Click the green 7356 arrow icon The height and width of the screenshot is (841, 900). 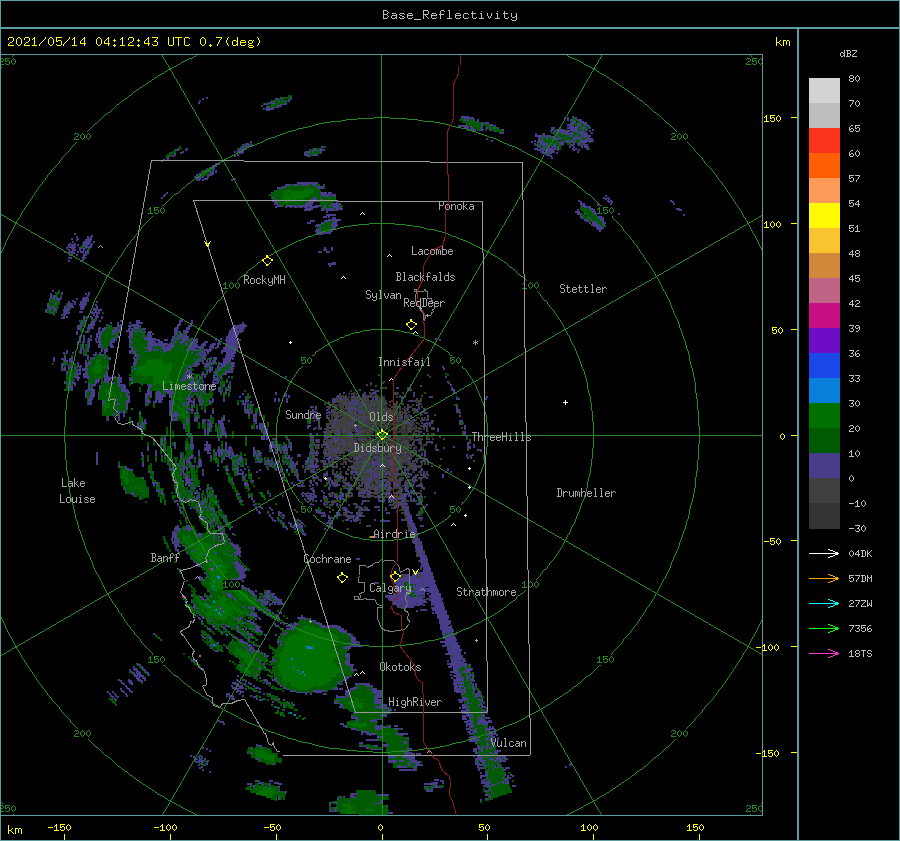(x=824, y=629)
